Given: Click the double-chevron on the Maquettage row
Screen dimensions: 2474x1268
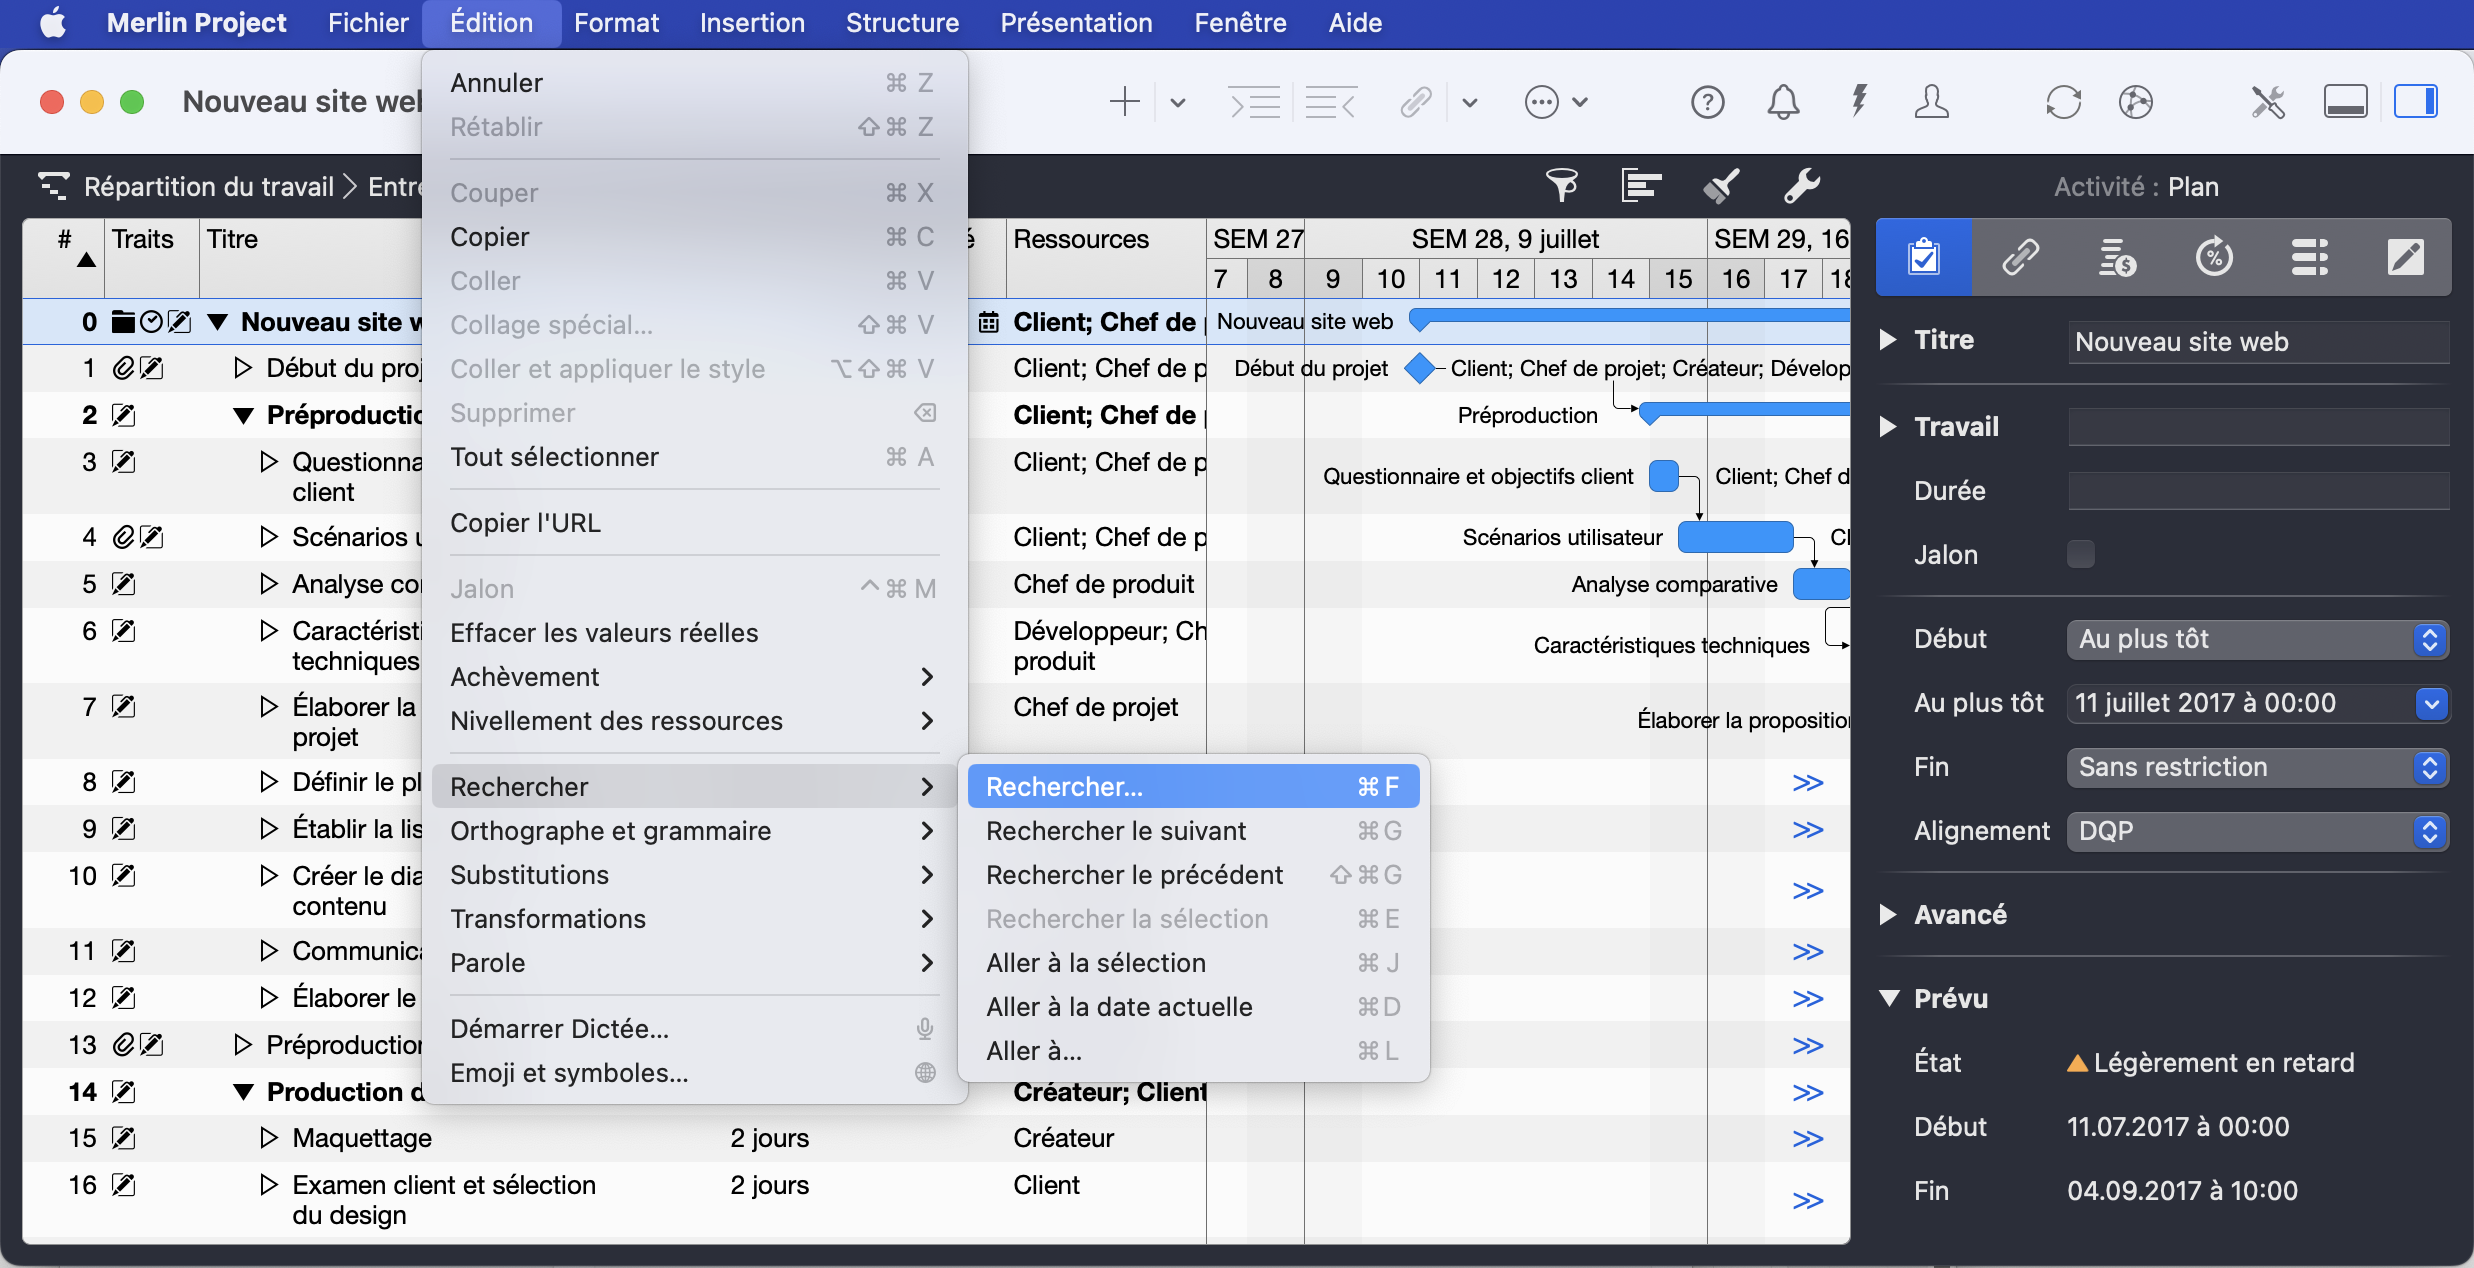Looking at the screenshot, I should pyautogui.click(x=1808, y=1139).
